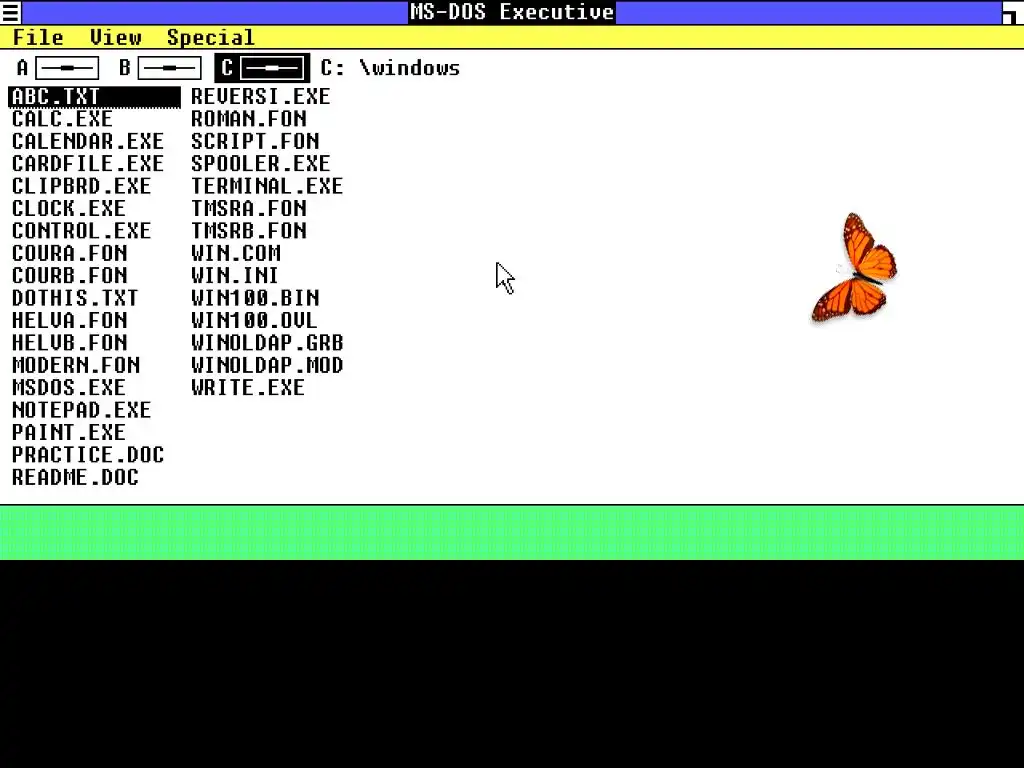Image resolution: width=1024 pixels, height=768 pixels.
Task: Select CALC.EXE in the file list
Action: (x=63, y=119)
